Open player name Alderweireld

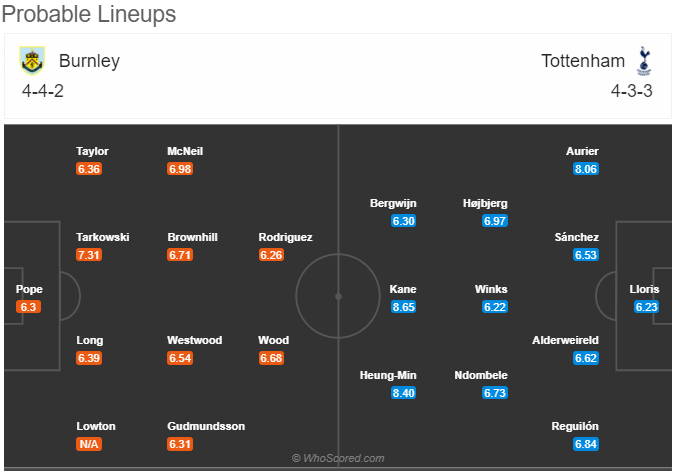(x=565, y=341)
